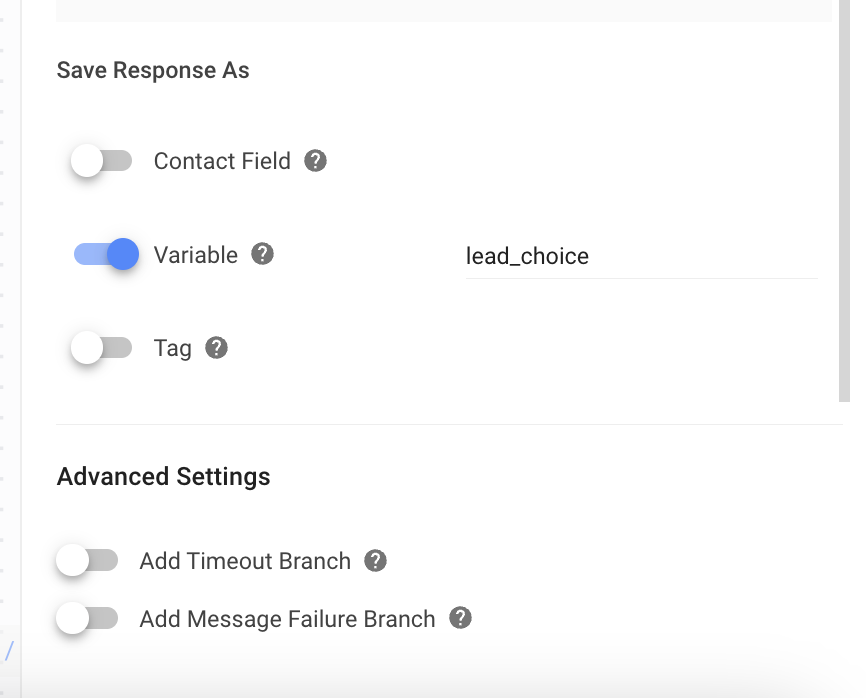Click the question mark next to Variable
866x698 pixels.
(262, 254)
